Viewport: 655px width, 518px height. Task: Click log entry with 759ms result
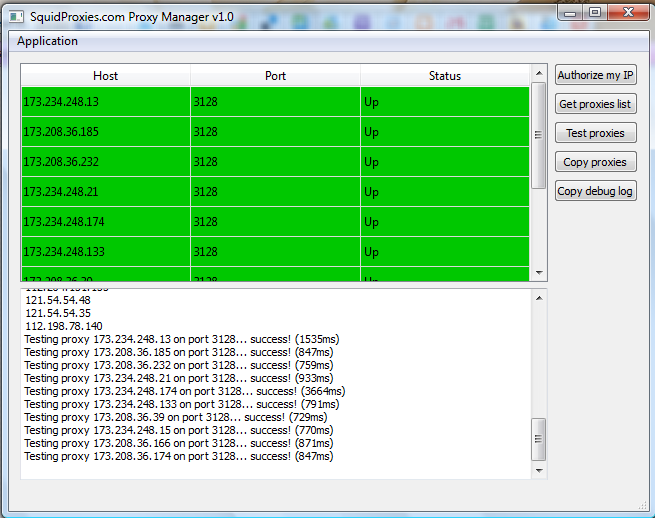(x=179, y=365)
